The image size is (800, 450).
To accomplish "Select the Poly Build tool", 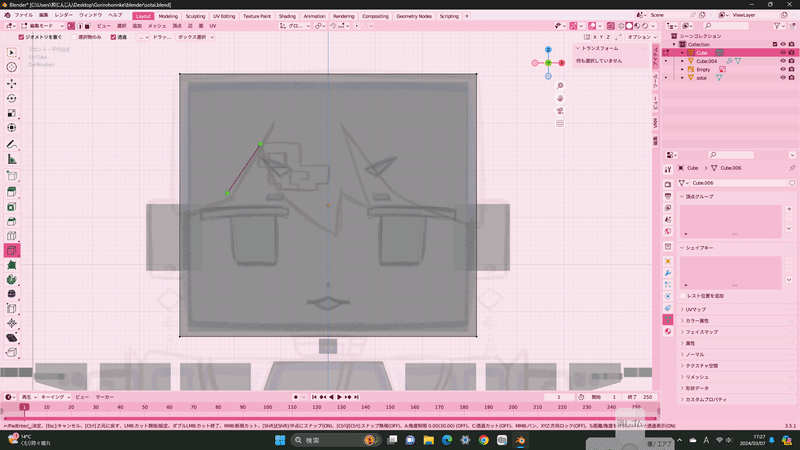I will (12, 265).
